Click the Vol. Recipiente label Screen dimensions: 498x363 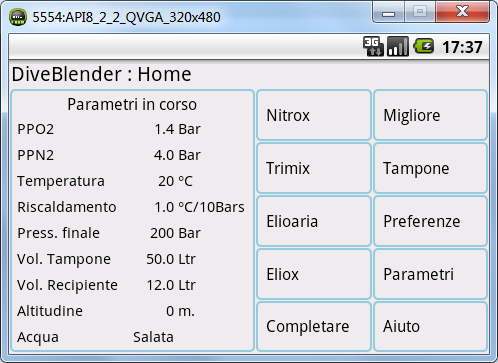[x=68, y=285]
